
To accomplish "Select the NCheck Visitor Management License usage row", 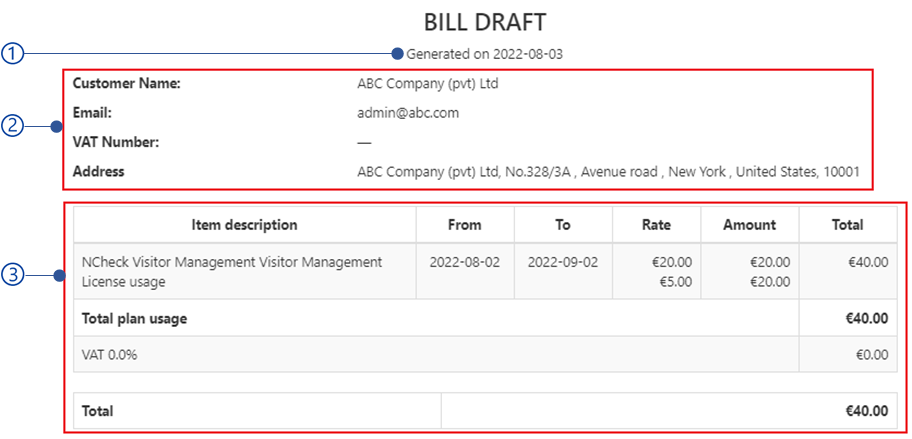I will 485,272.
